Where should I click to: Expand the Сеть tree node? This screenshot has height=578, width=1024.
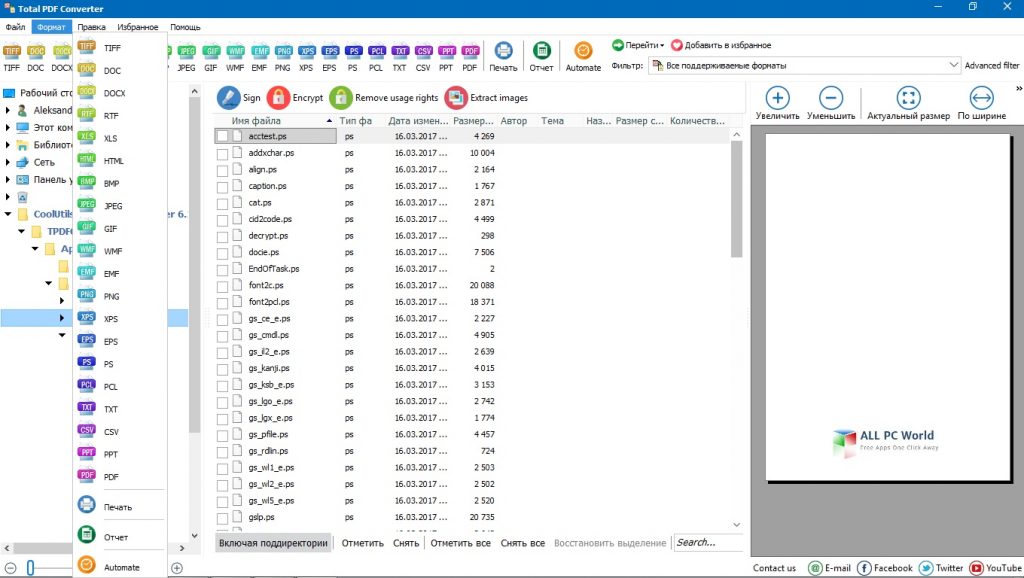(8, 162)
